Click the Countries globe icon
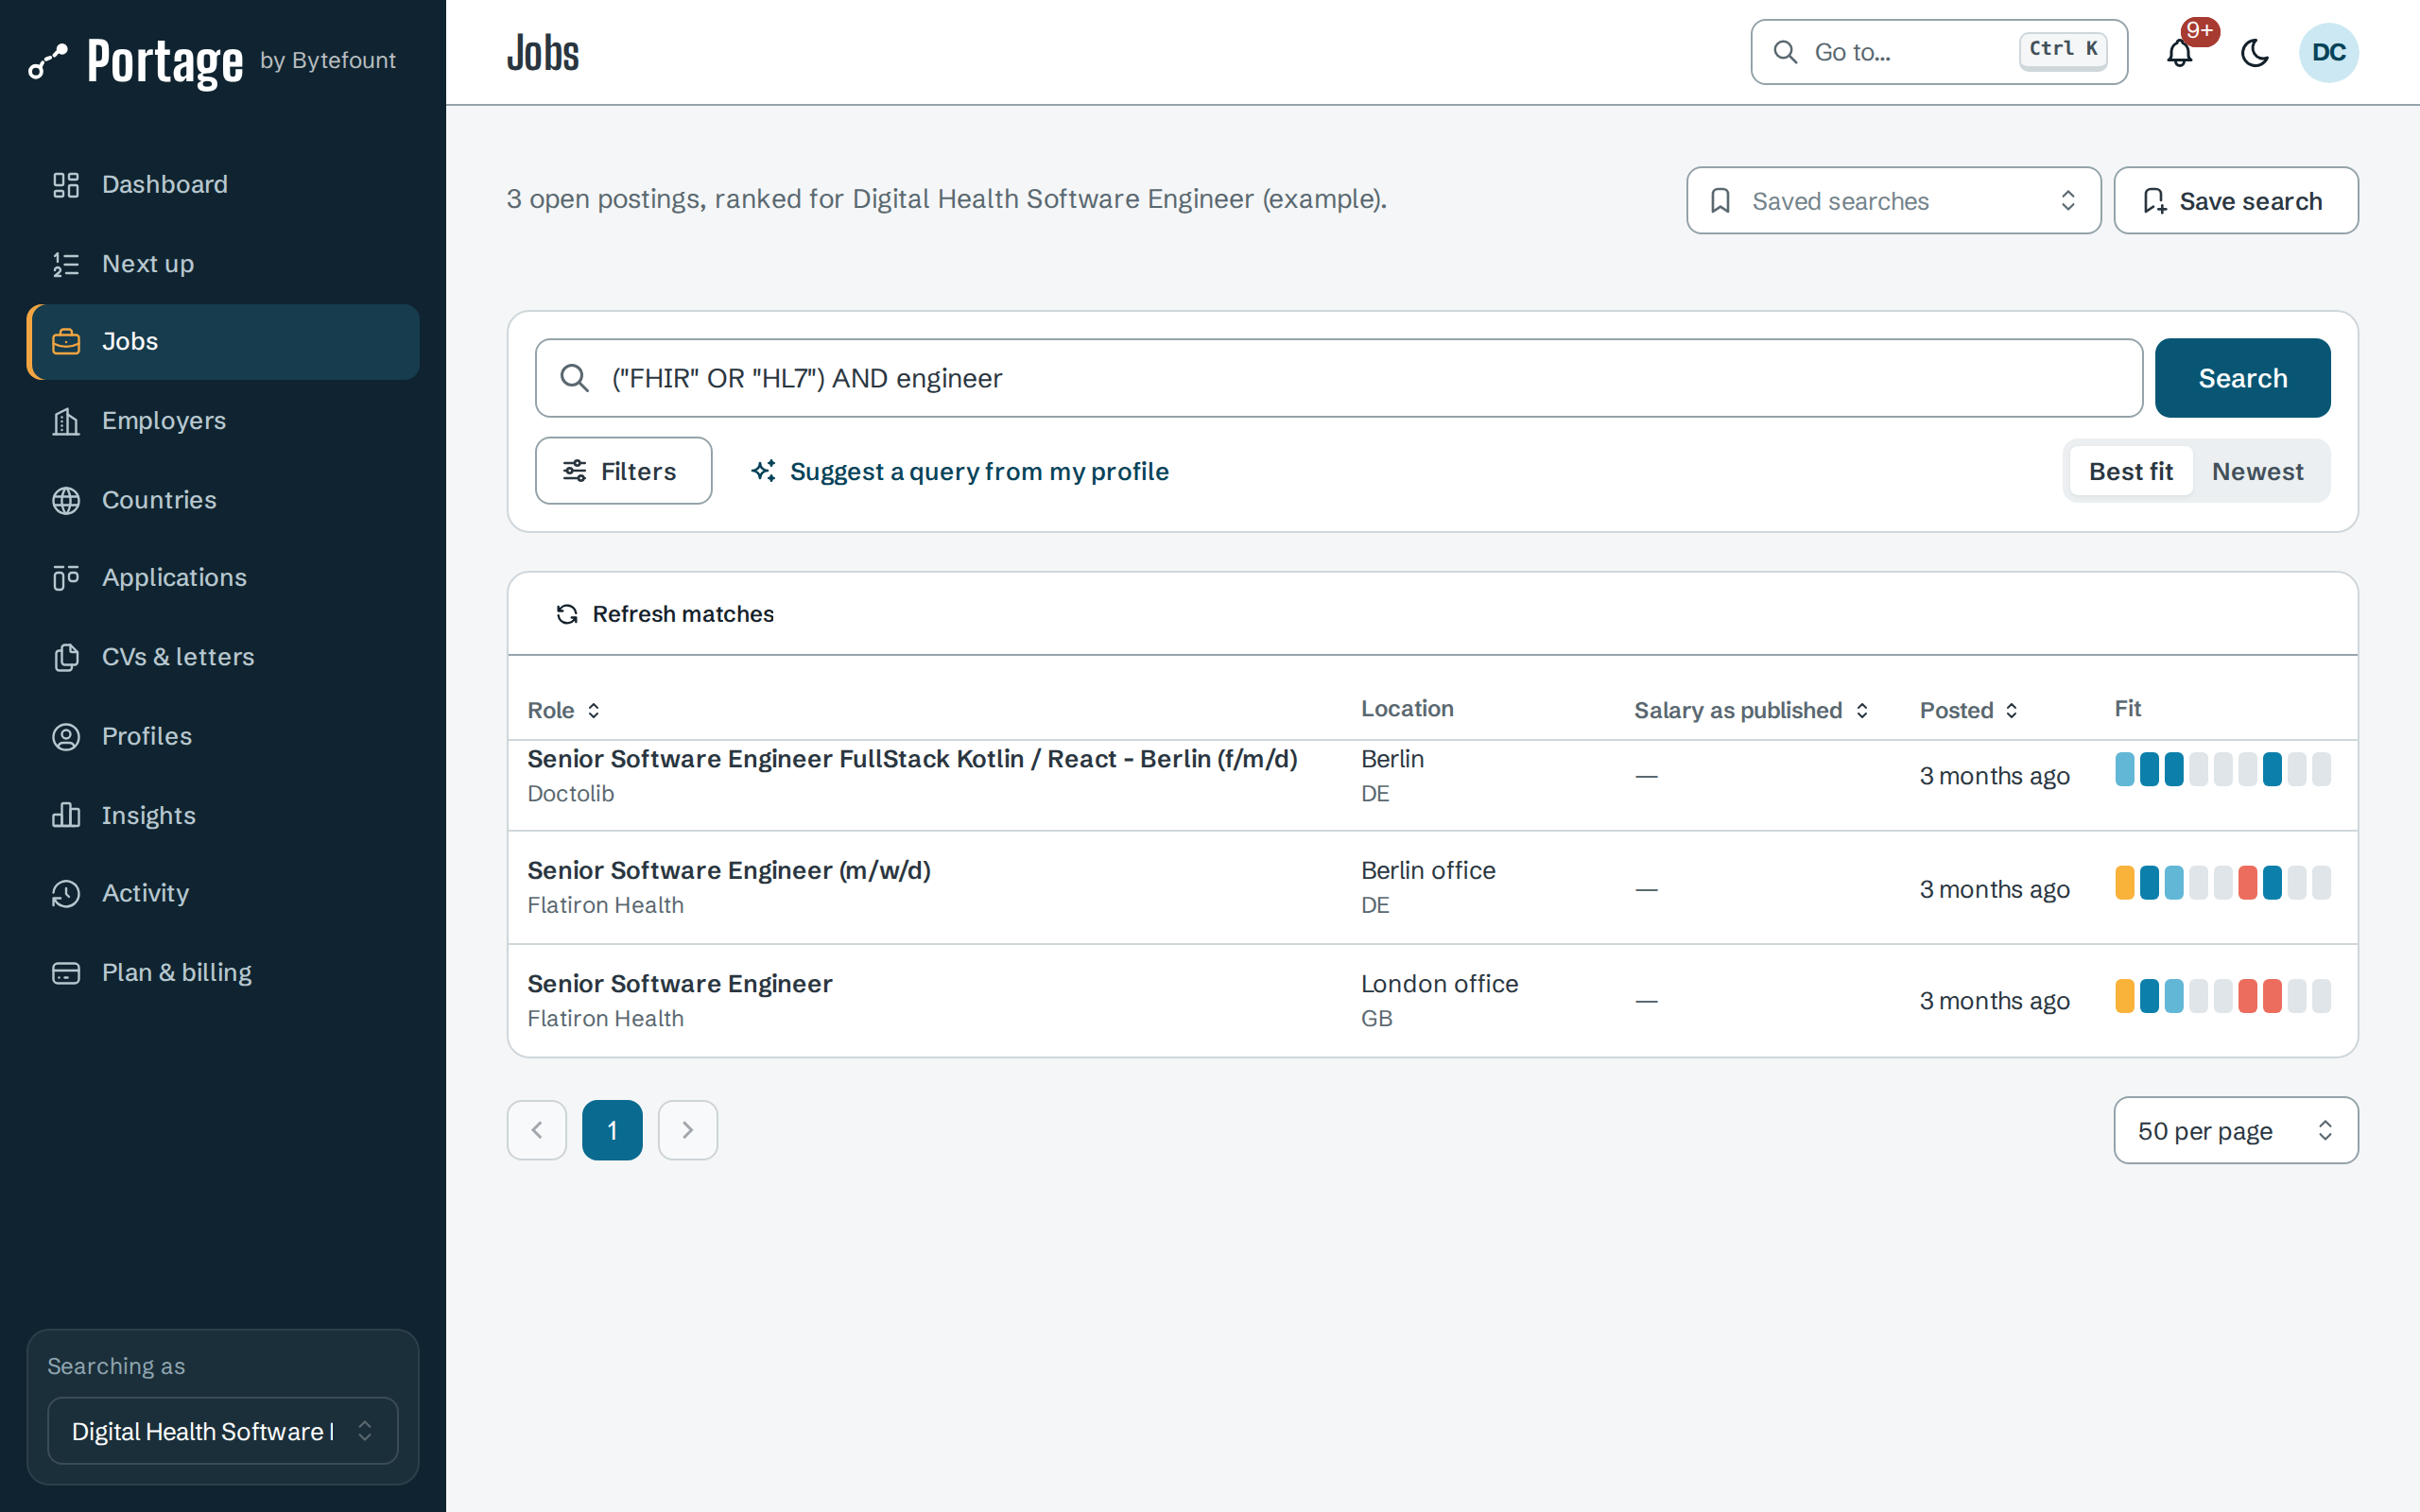 [x=66, y=500]
